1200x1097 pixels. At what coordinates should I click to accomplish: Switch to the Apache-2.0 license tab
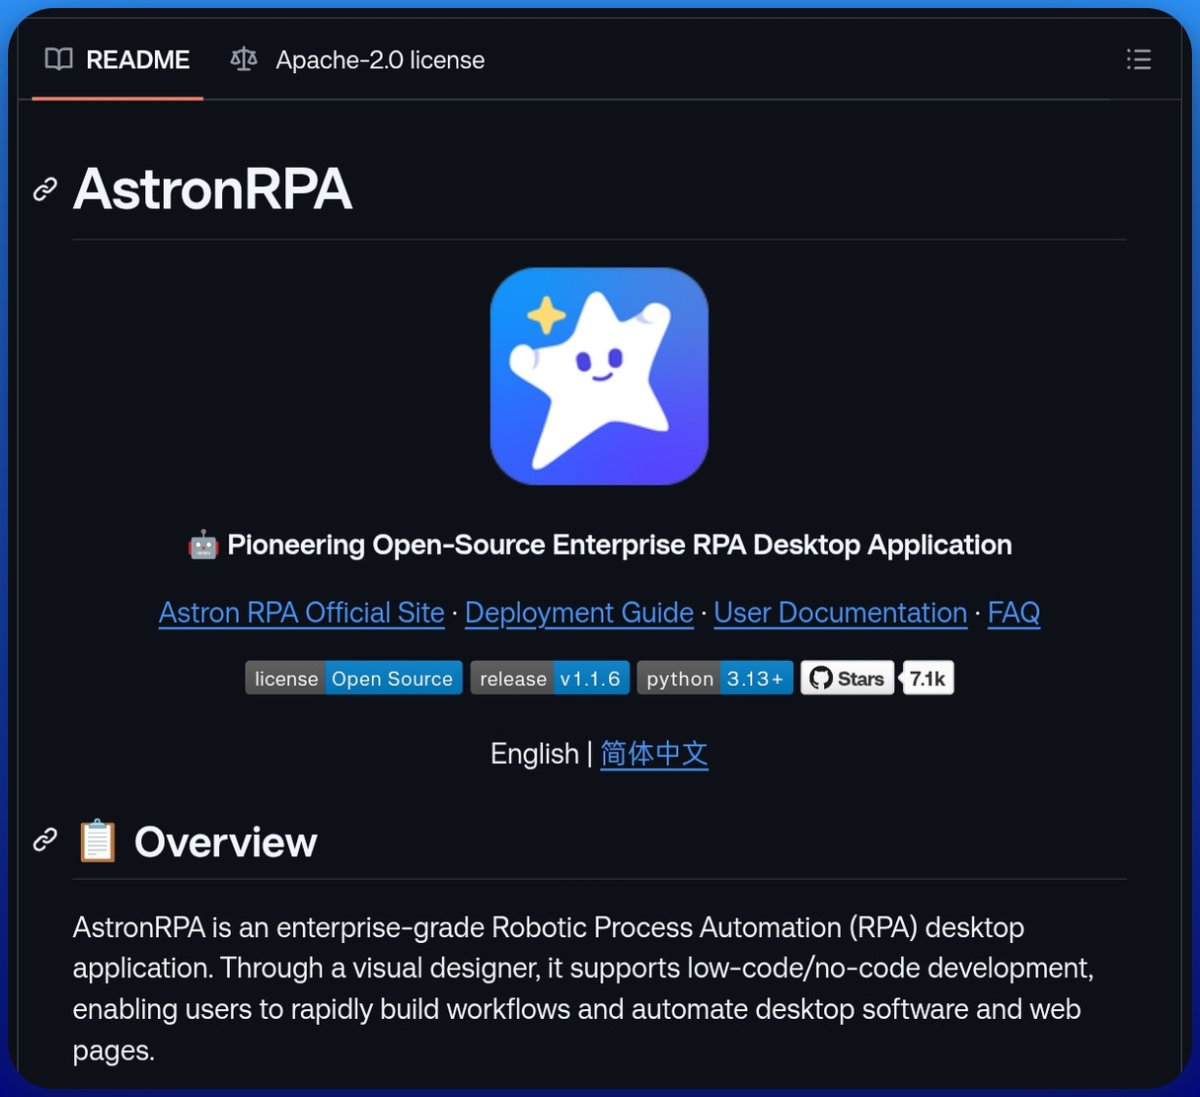(357, 60)
